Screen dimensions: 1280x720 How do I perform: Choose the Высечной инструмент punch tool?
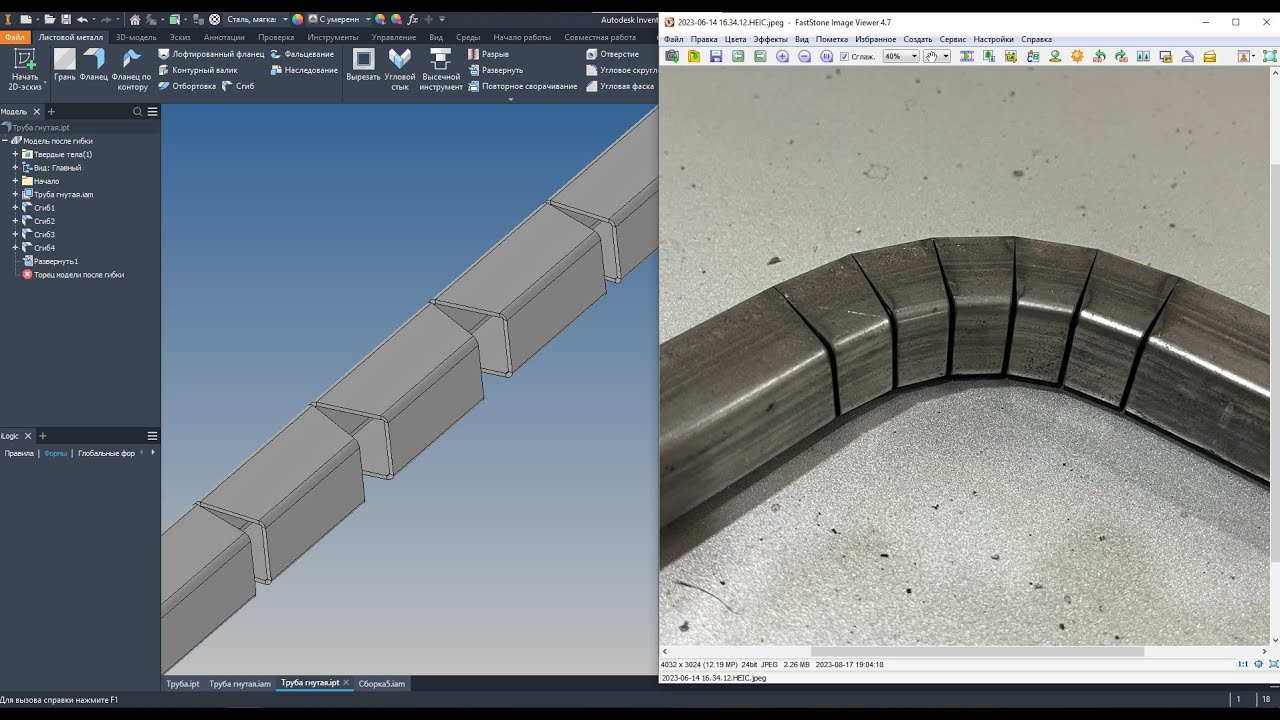click(441, 69)
